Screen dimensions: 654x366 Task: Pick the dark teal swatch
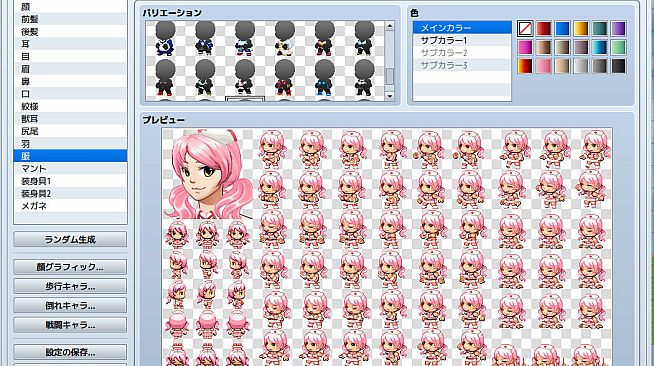600,28
